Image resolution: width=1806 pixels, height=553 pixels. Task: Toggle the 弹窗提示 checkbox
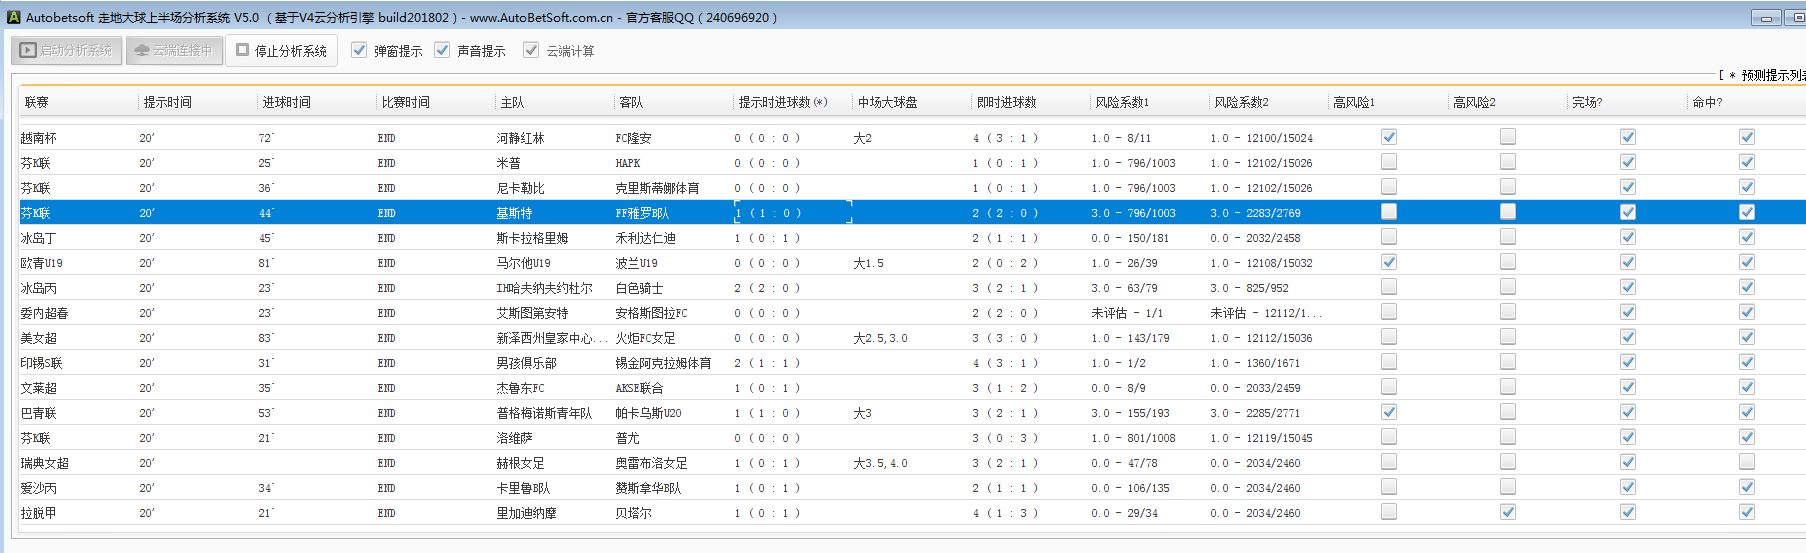coord(360,50)
